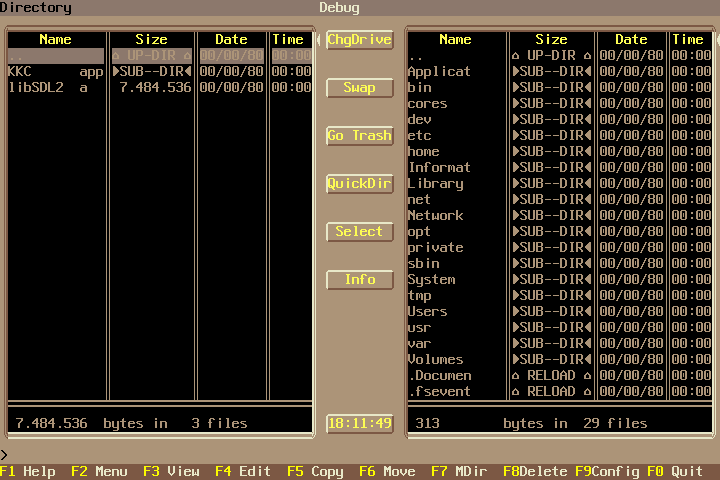Click F8 Delete in function bar
Viewport: 720px width, 480px height.
pyautogui.click(x=535, y=471)
